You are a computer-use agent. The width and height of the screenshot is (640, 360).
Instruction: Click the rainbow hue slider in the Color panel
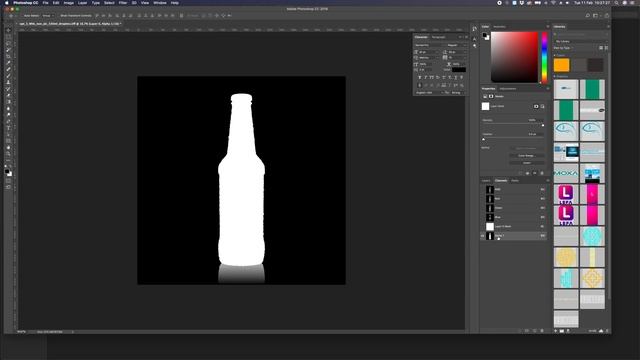pyautogui.click(x=544, y=58)
